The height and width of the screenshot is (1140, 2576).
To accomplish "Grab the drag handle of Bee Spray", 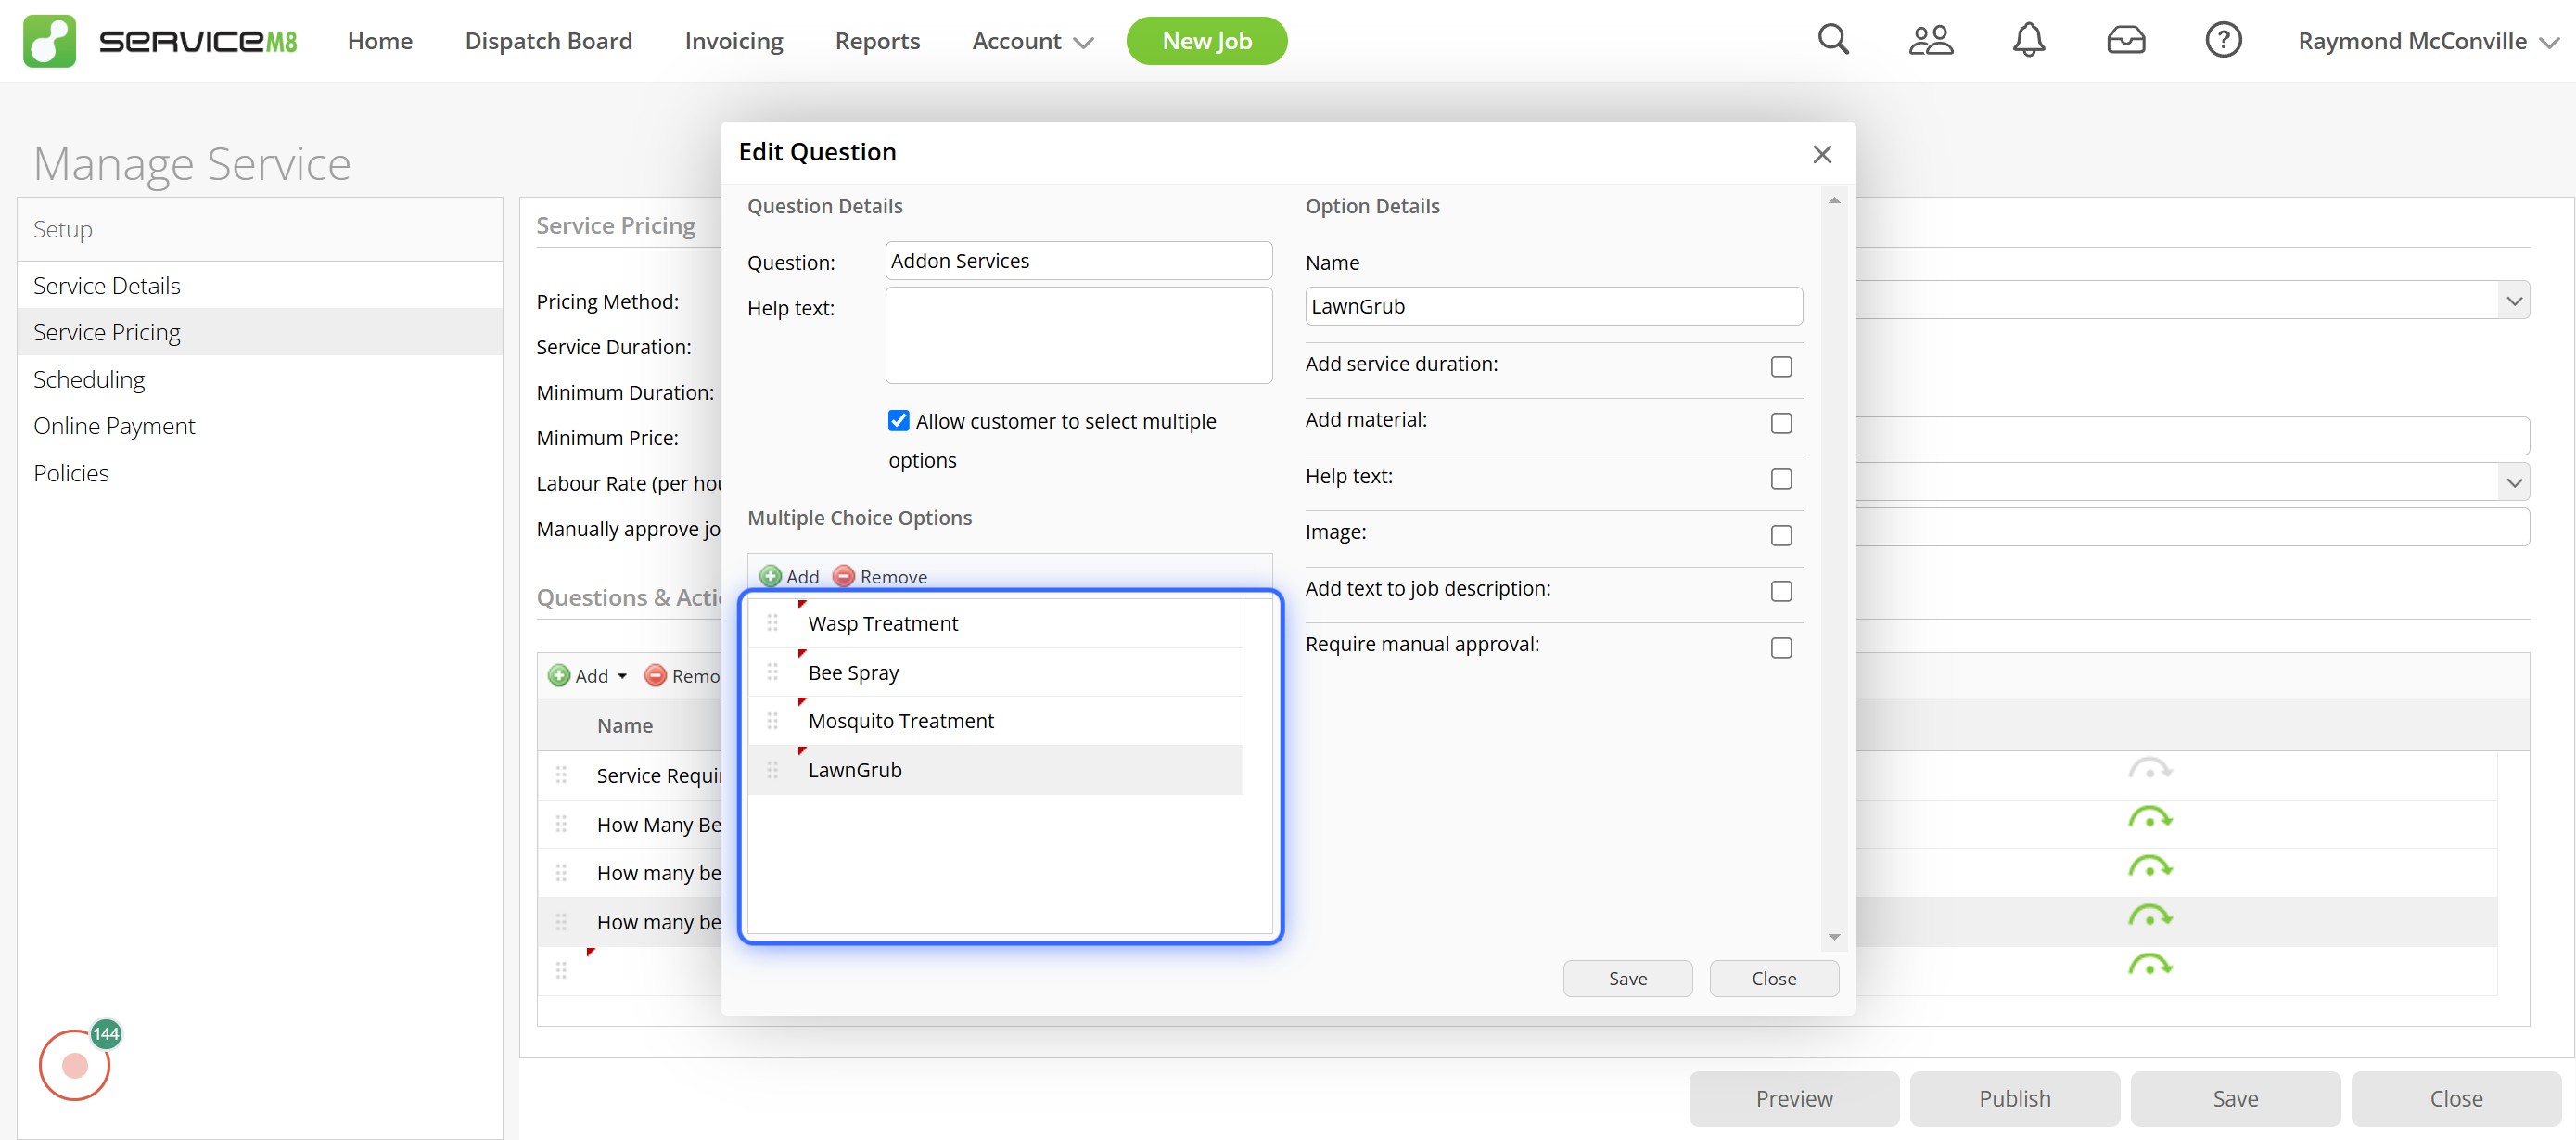I will [x=772, y=672].
